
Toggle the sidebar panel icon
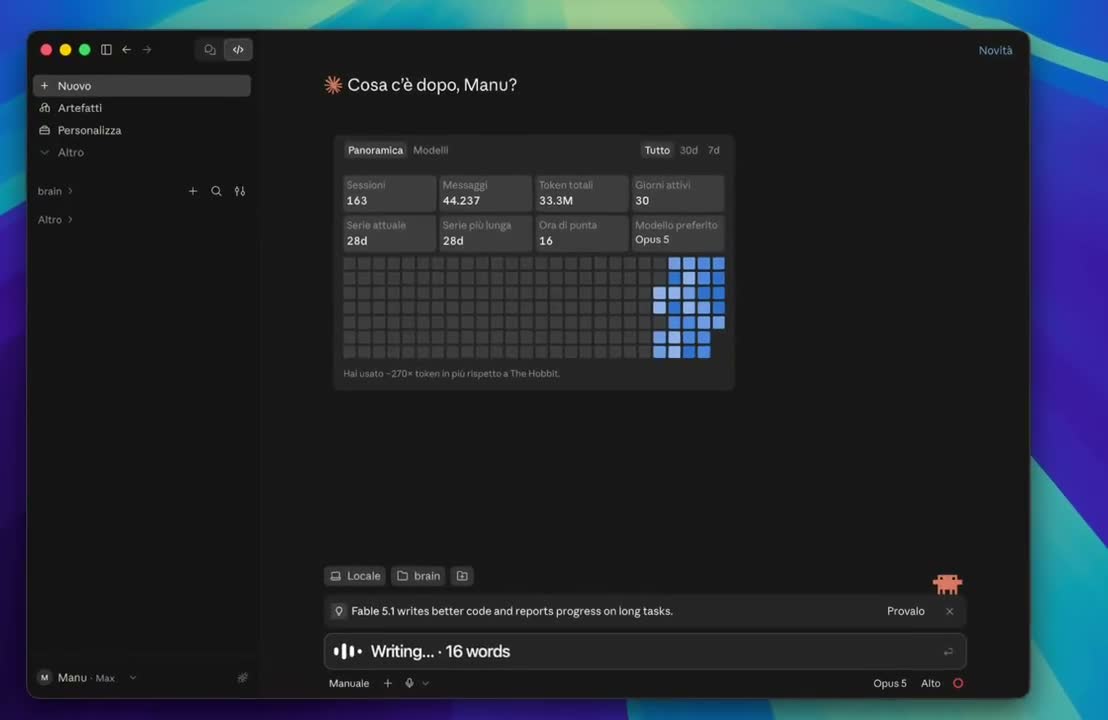point(106,49)
